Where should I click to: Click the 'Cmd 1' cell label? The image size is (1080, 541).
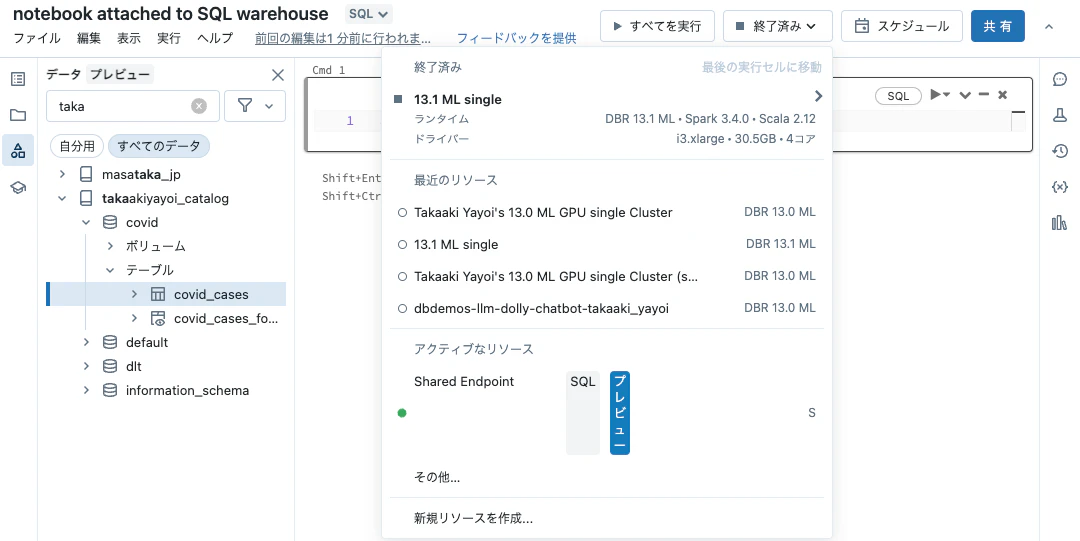[x=329, y=70]
